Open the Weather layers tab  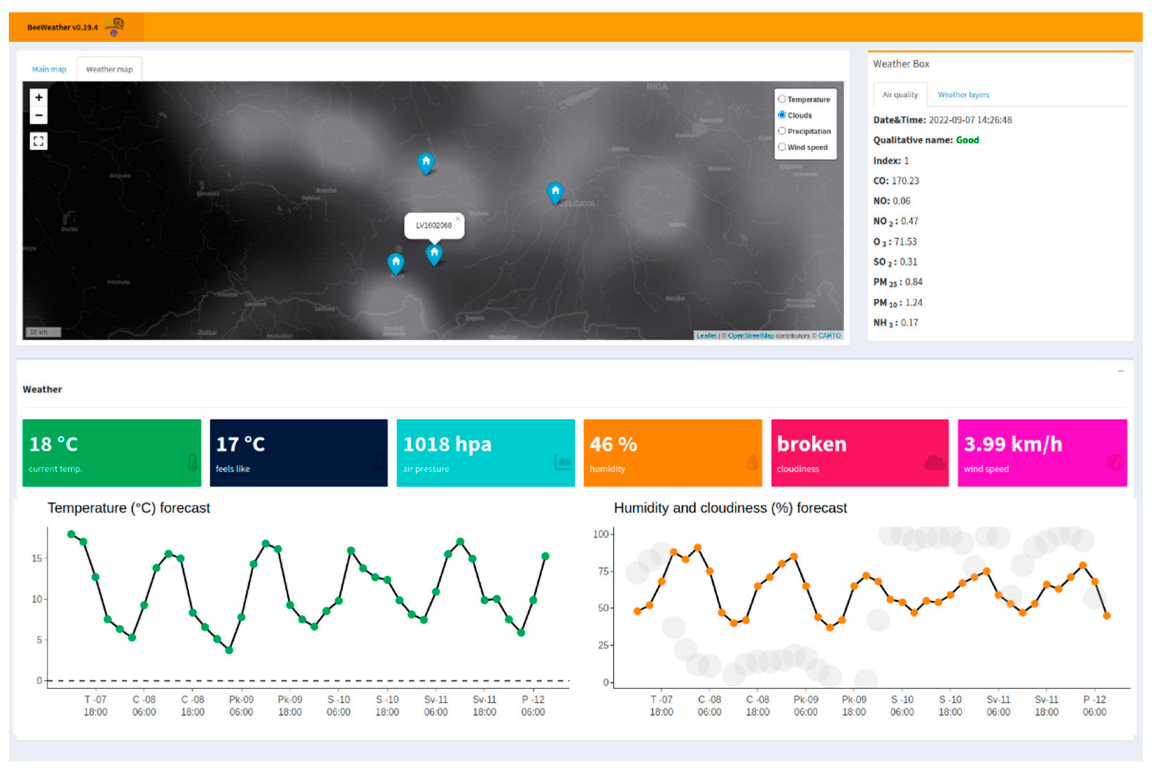pyautogui.click(x=963, y=95)
